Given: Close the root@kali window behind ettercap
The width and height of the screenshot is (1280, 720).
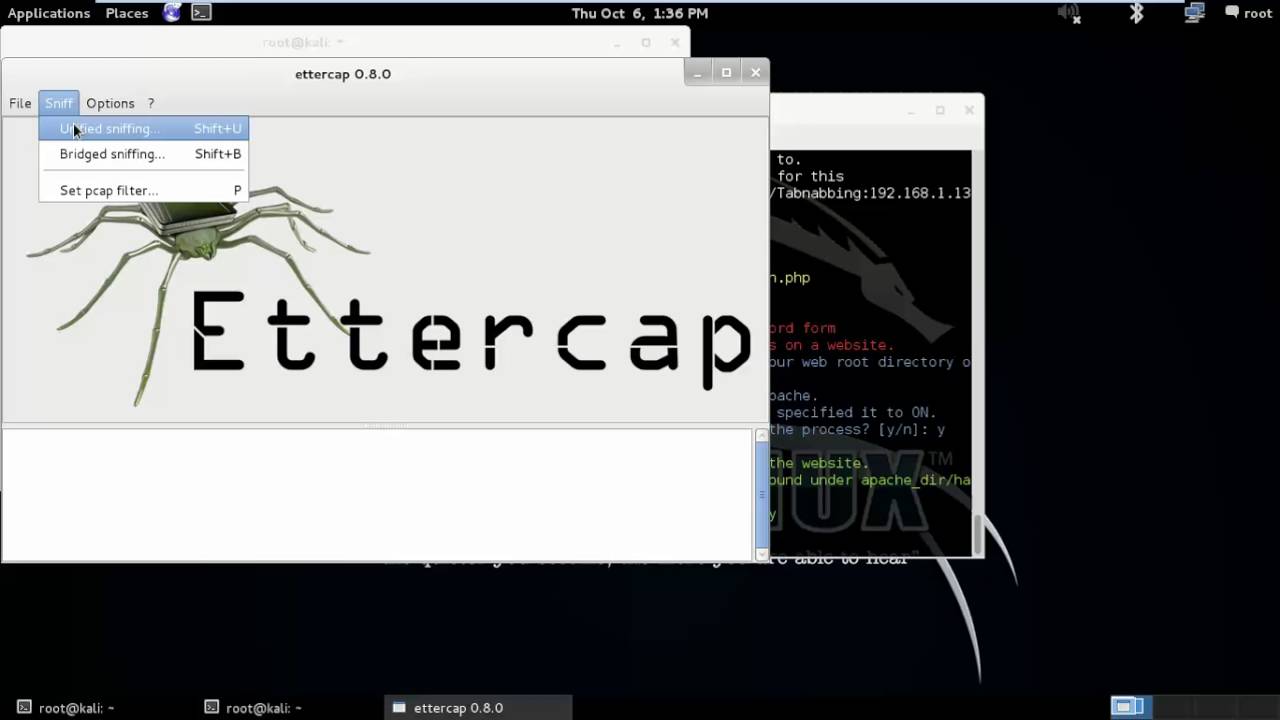Looking at the screenshot, I should (x=675, y=42).
